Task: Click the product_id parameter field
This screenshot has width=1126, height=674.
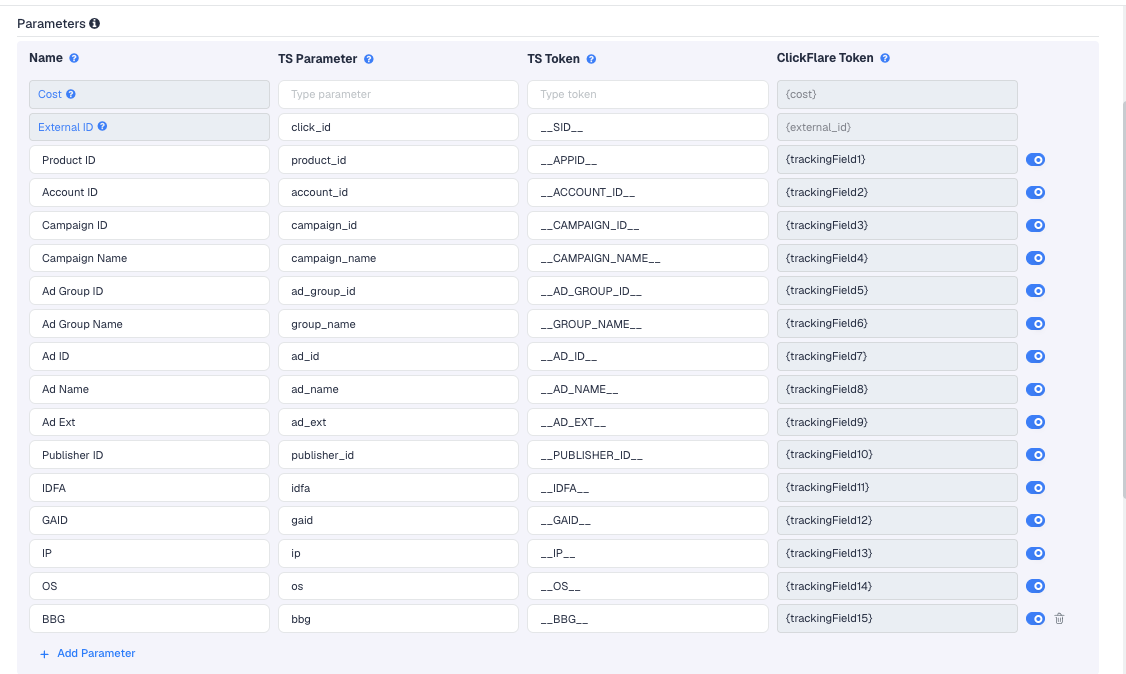Action: [399, 160]
